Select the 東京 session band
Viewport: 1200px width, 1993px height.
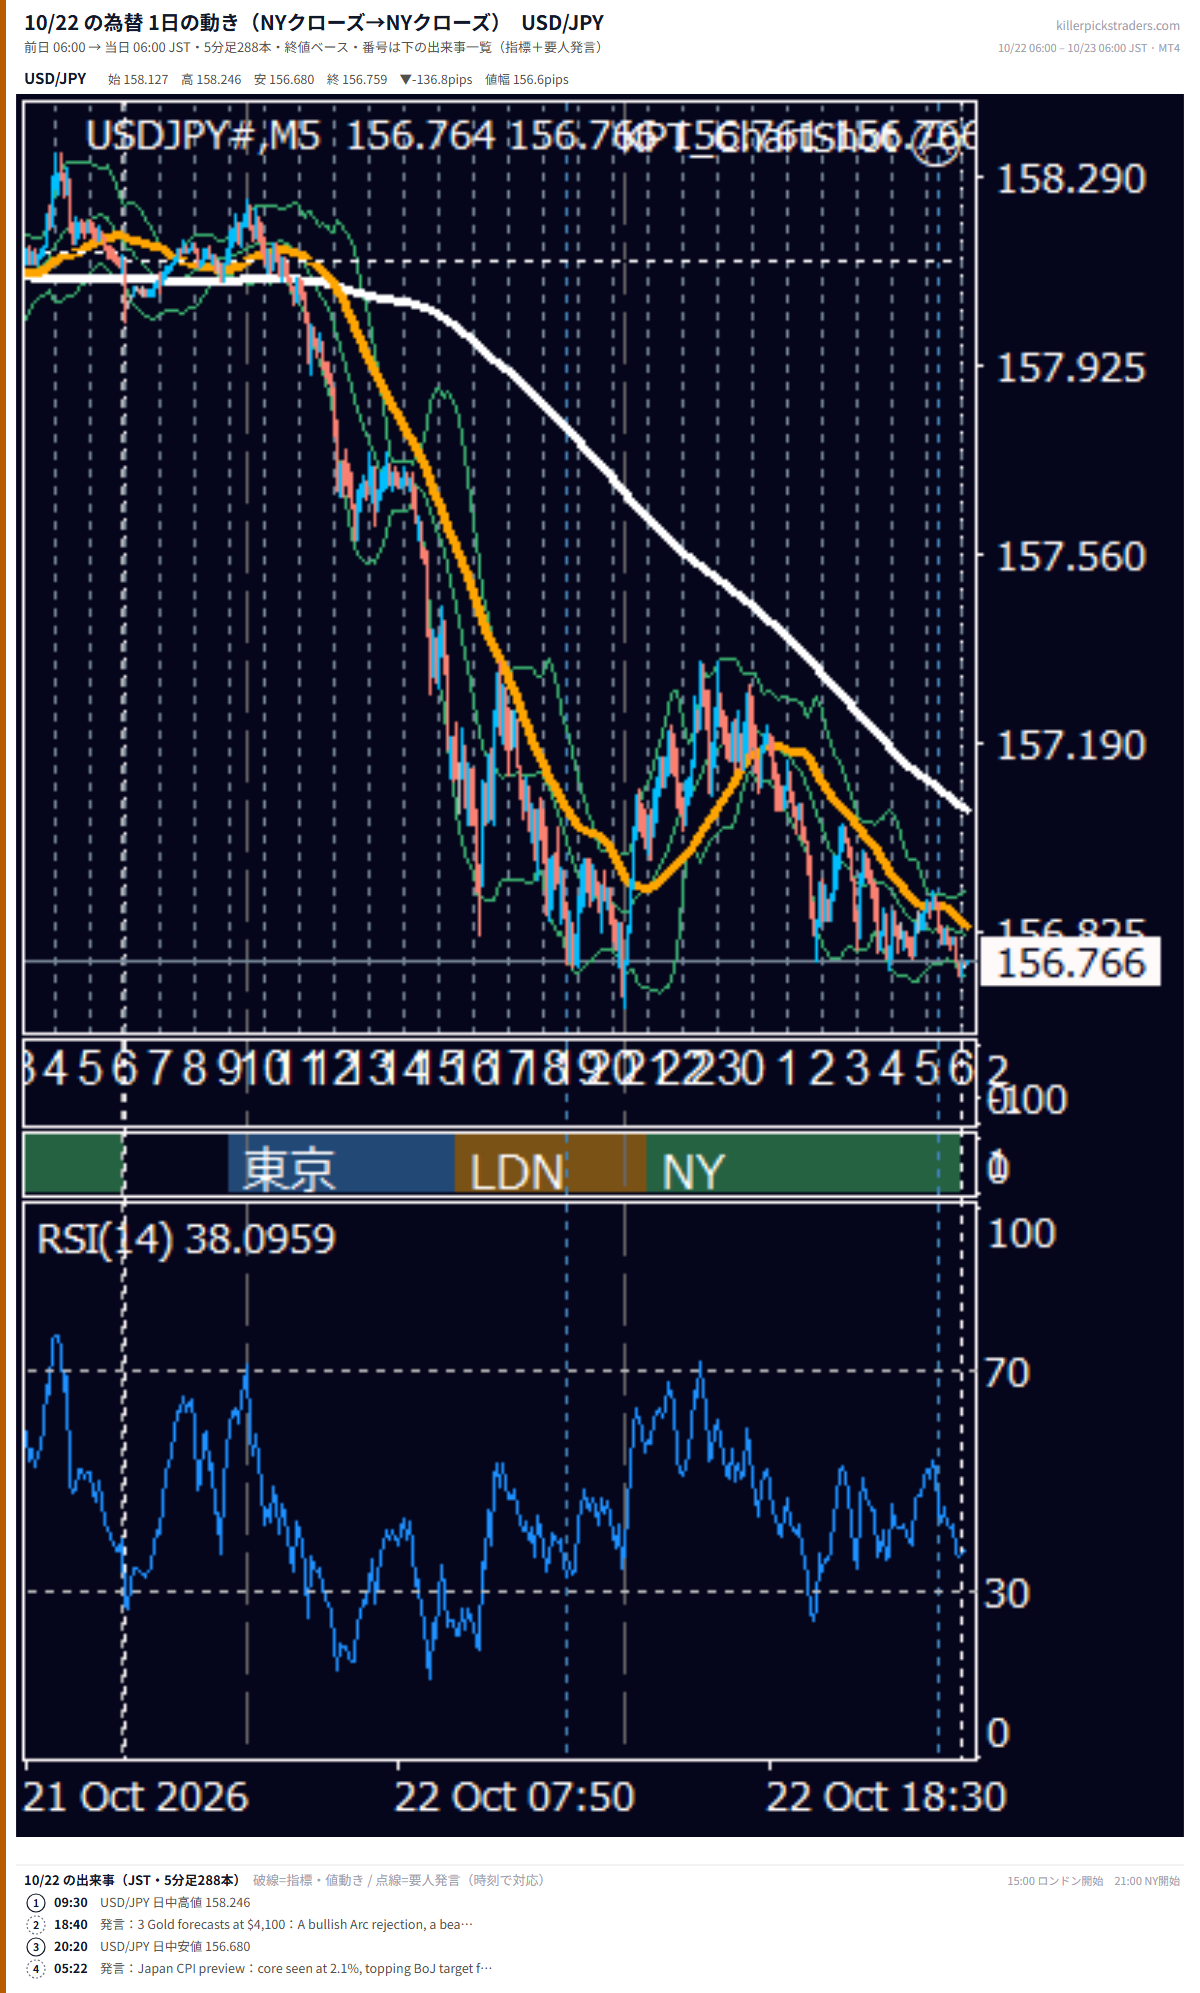coord(341,1162)
